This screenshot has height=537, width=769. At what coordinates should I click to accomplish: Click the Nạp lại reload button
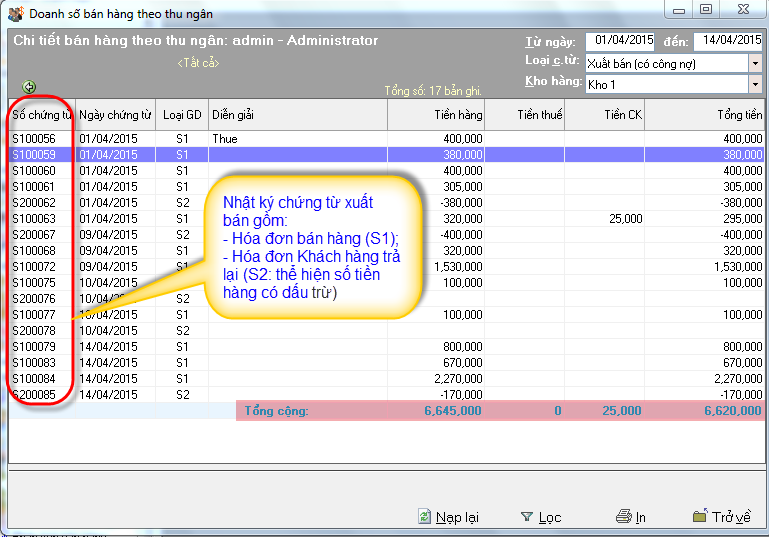click(448, 517)
